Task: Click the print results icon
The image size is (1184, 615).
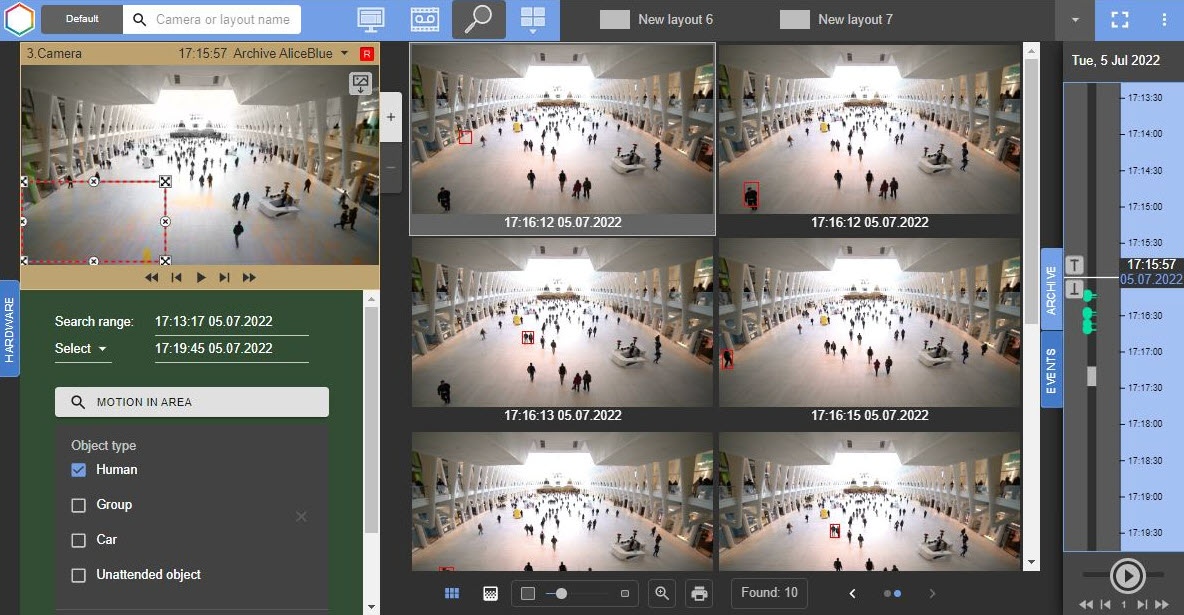Action: (699, 593)
